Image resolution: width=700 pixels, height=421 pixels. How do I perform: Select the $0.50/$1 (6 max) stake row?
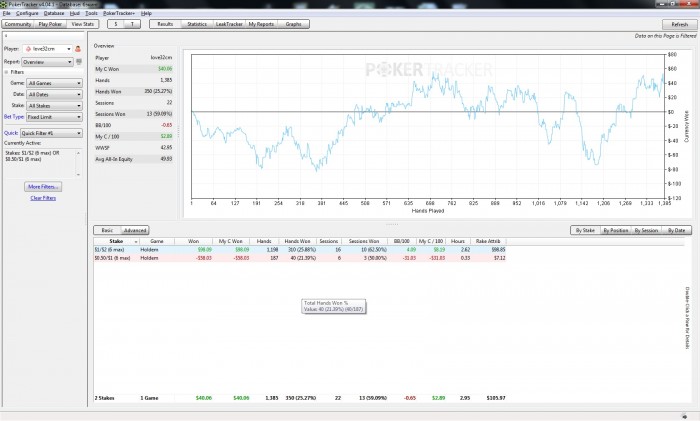tap(300, 258)
